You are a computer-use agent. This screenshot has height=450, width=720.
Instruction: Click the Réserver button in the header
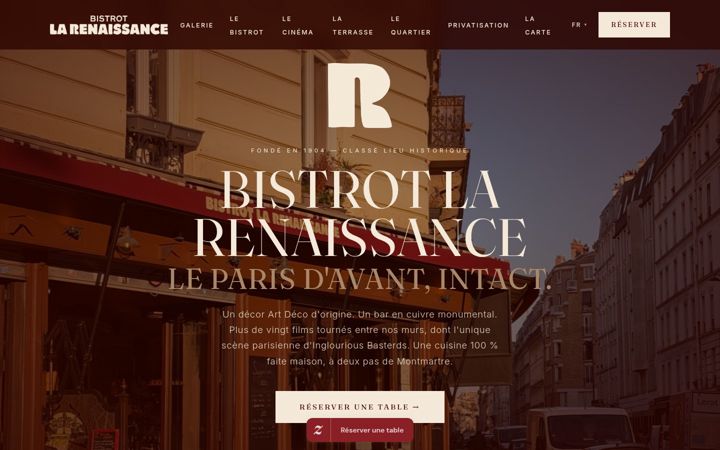(x=634, y=25)
